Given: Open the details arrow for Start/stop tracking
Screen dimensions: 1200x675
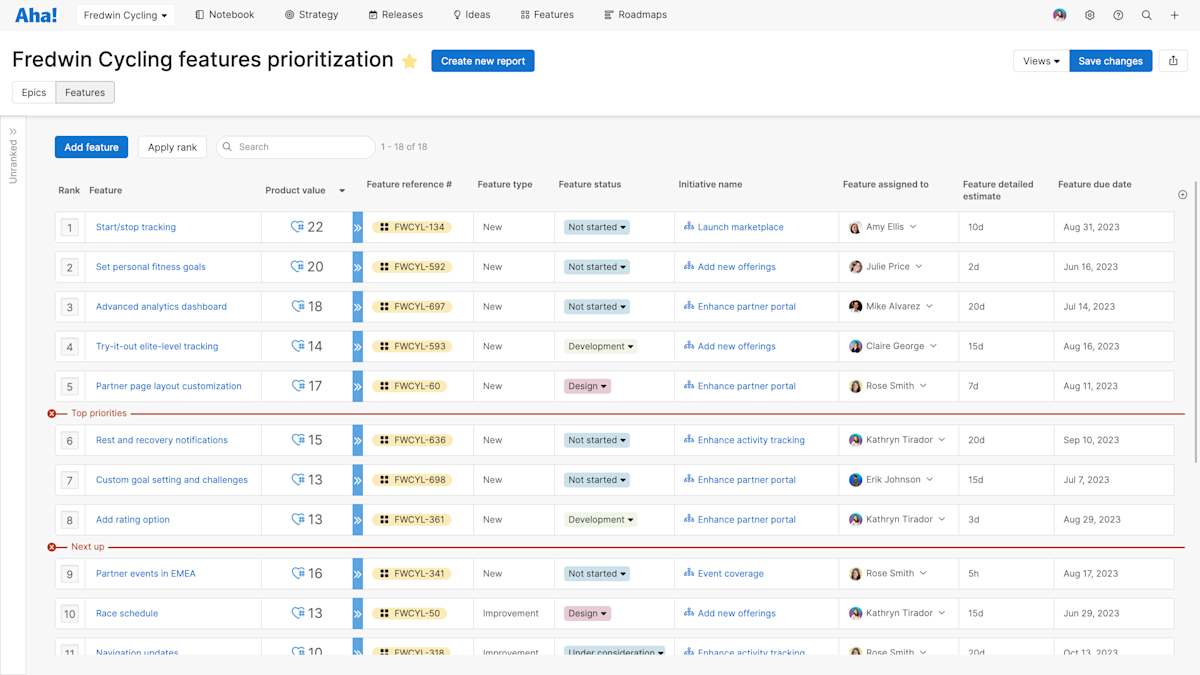Looking at the screenshot, I should point(358,227).
